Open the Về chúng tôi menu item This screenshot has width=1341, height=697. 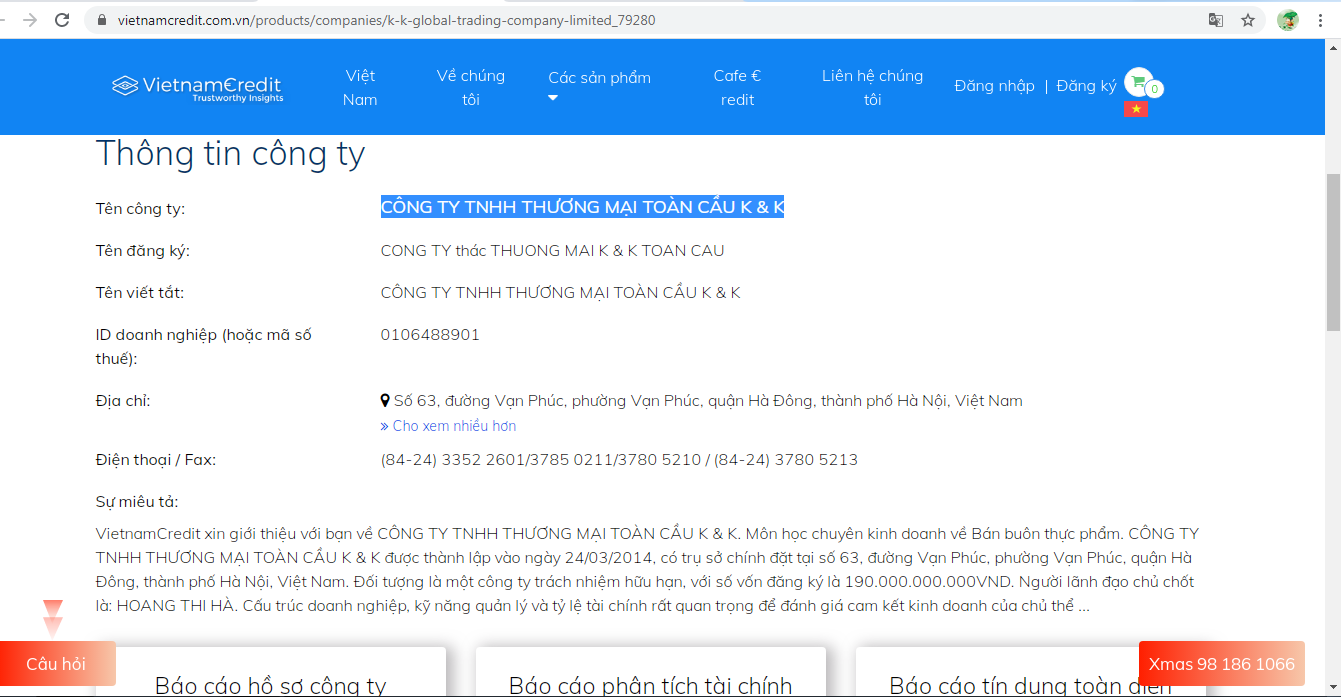coord(471,88)
